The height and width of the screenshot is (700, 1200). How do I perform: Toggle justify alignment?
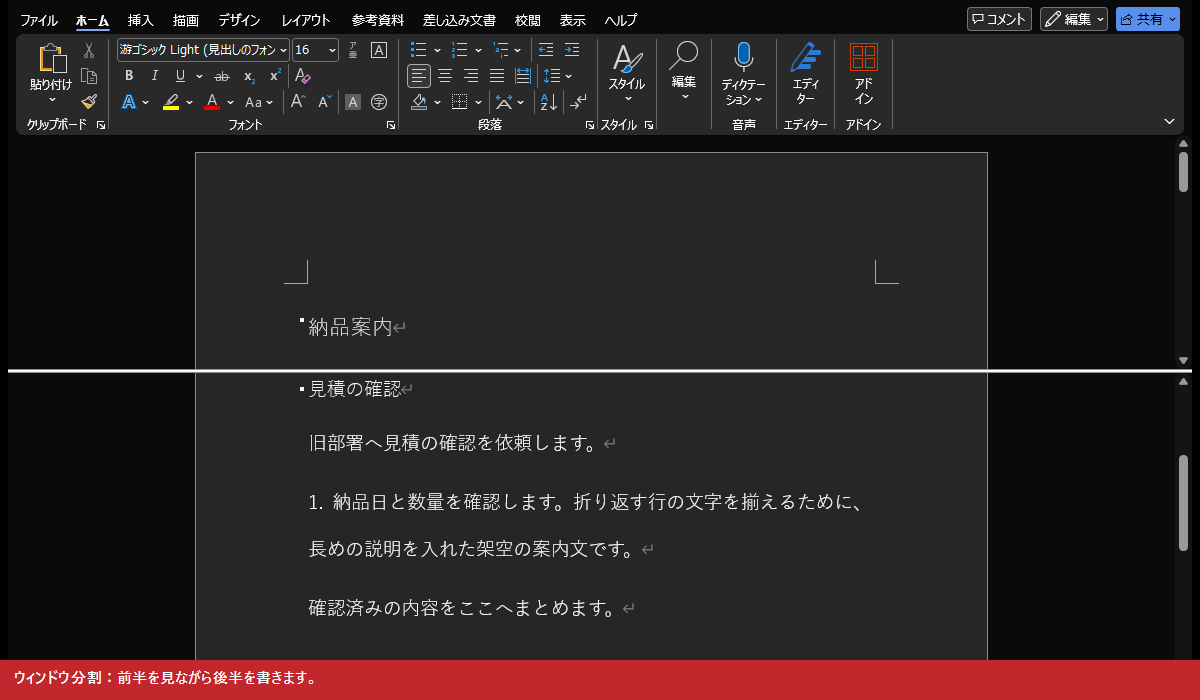pos(497,76)
